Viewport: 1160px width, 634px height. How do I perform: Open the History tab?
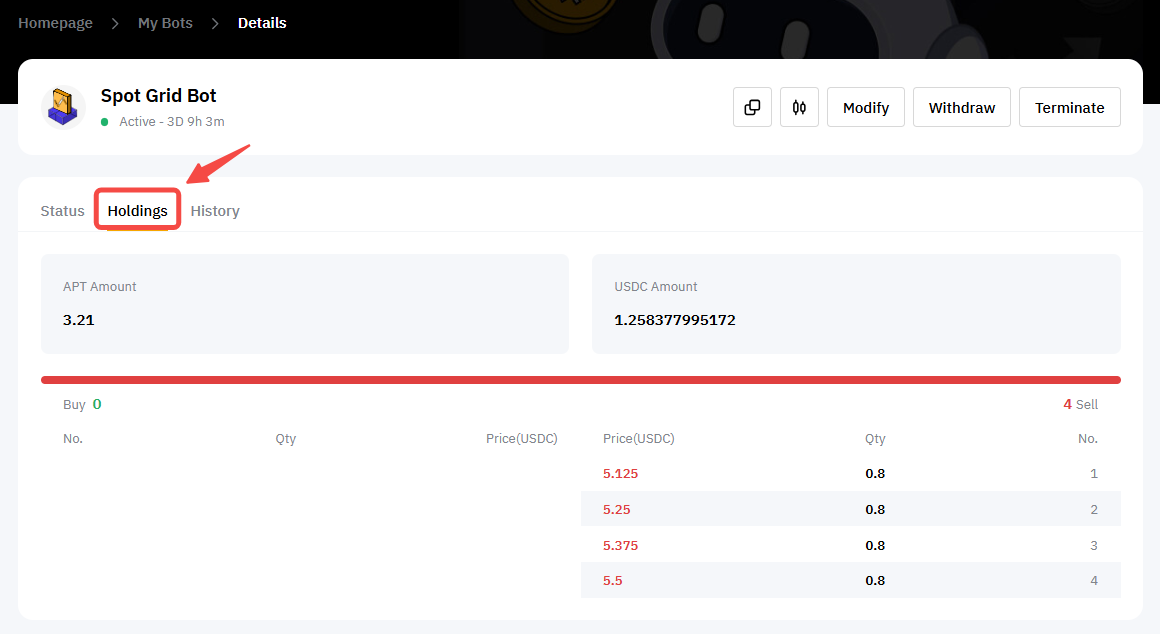(215, 211)
